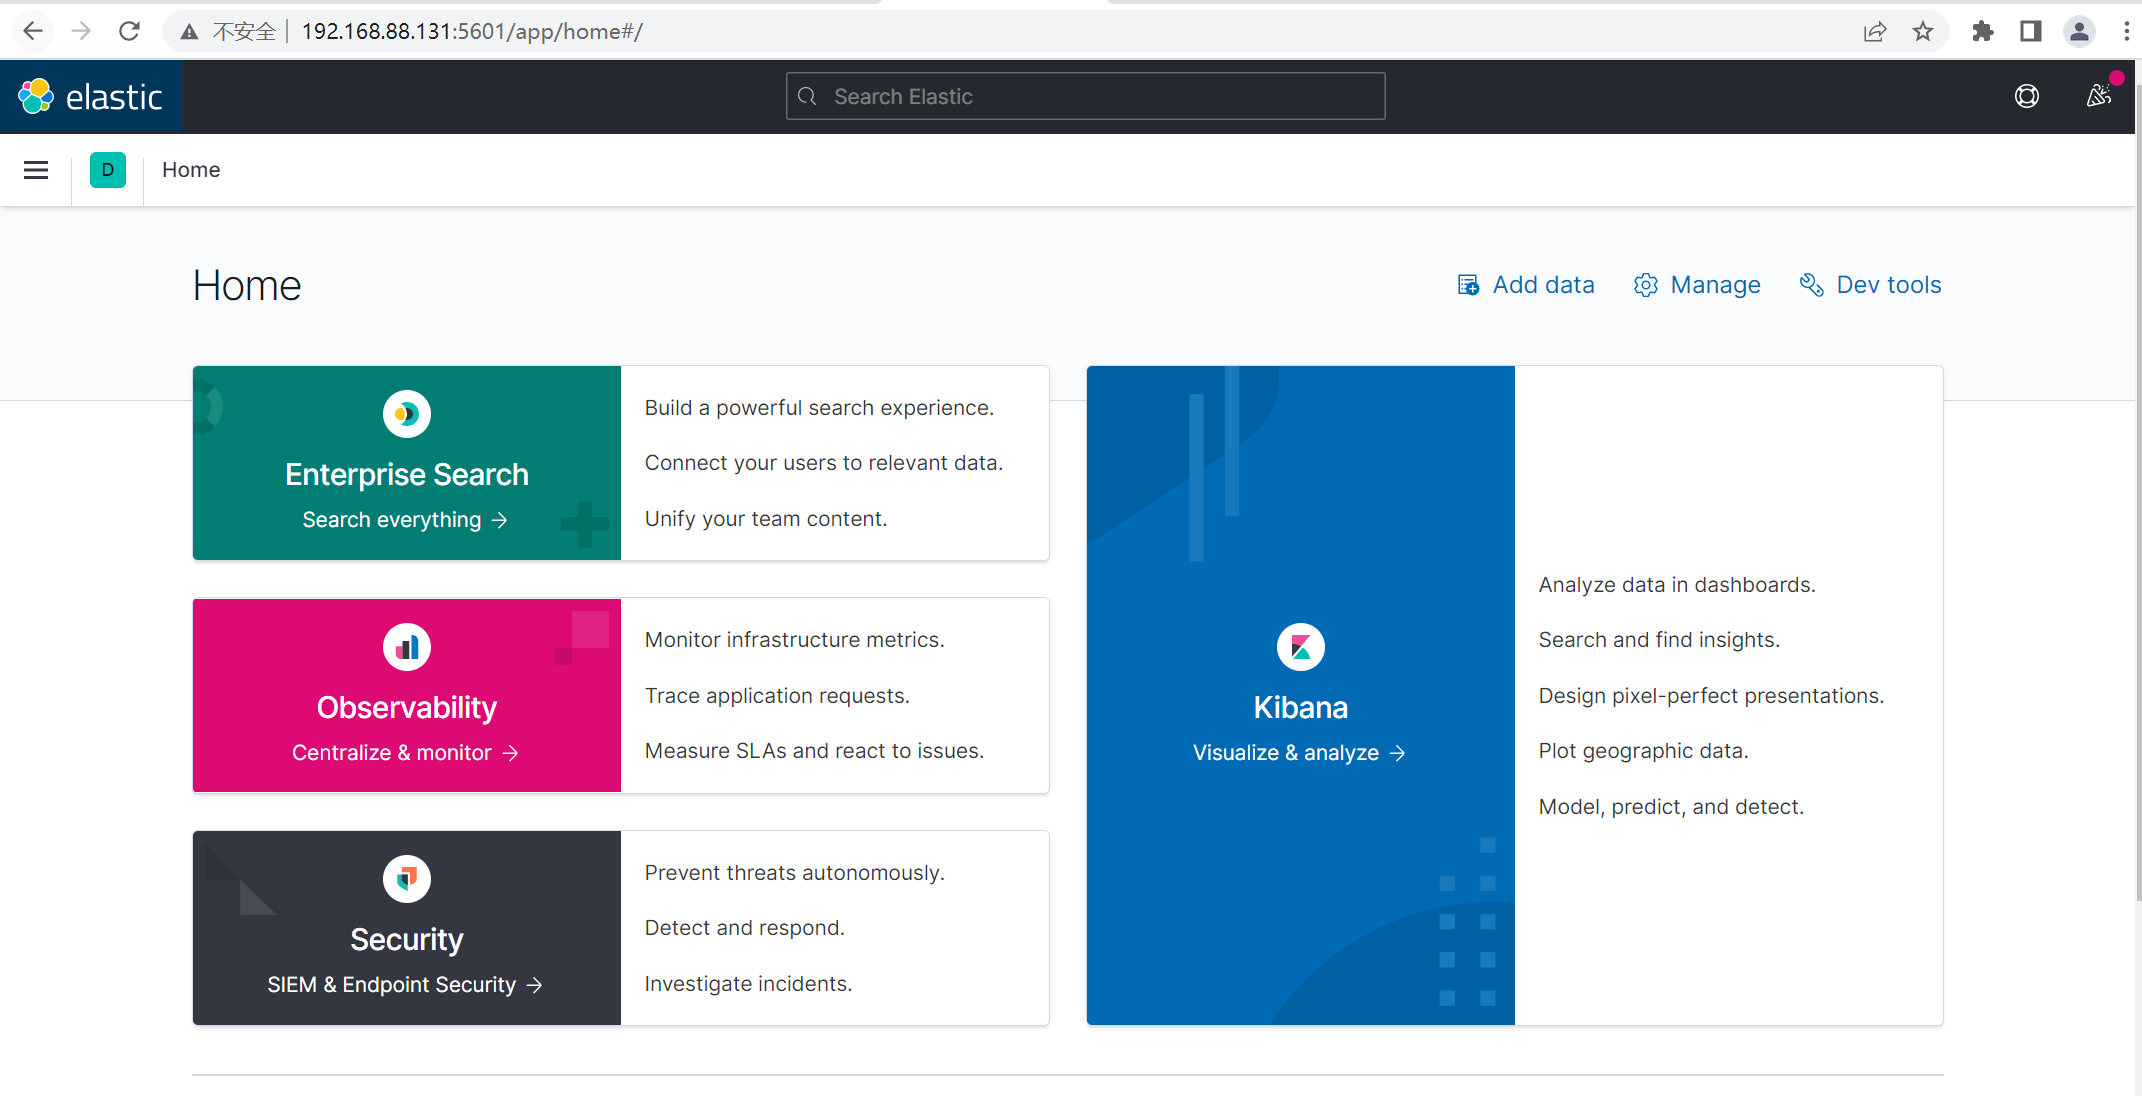Click the browser address bar URL
Viewport: 2142px width, 1096px height.
(472, 31)
